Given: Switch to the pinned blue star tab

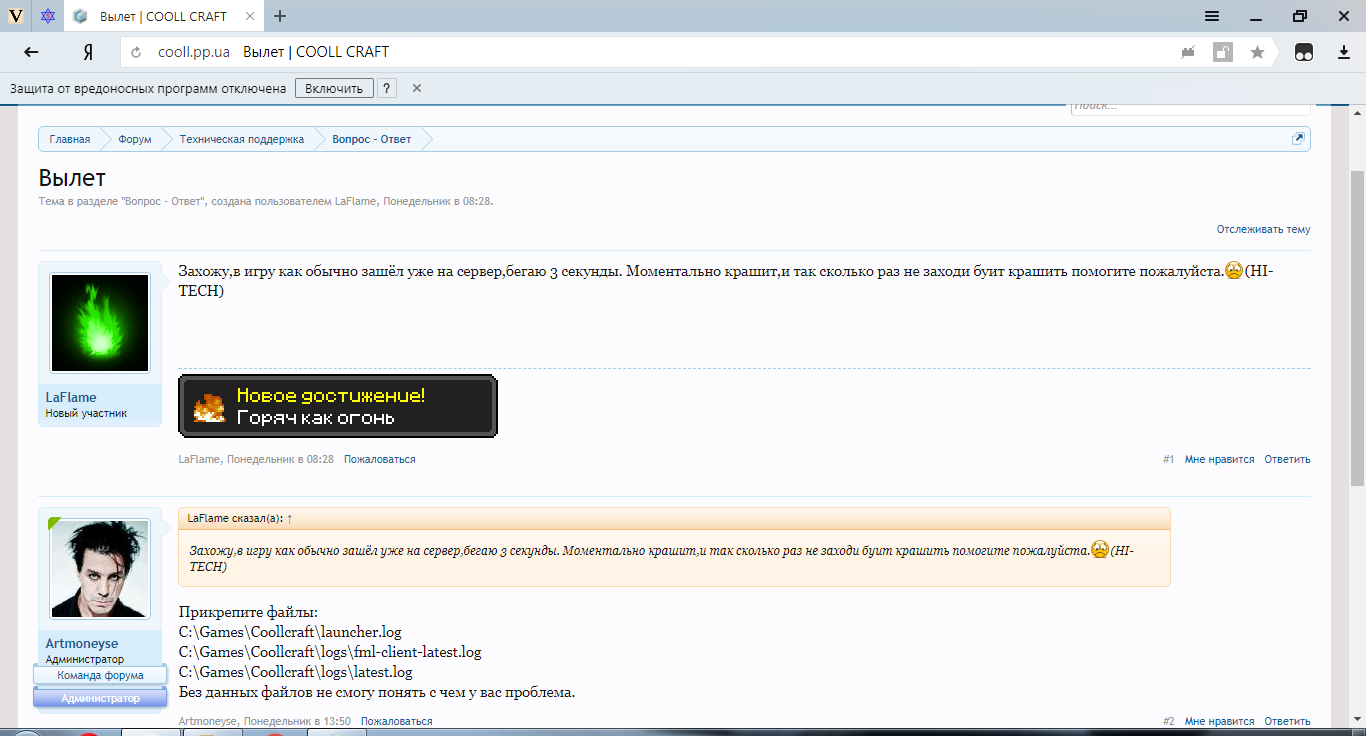Looking at the screenshot, I should [x=47, y=16].
